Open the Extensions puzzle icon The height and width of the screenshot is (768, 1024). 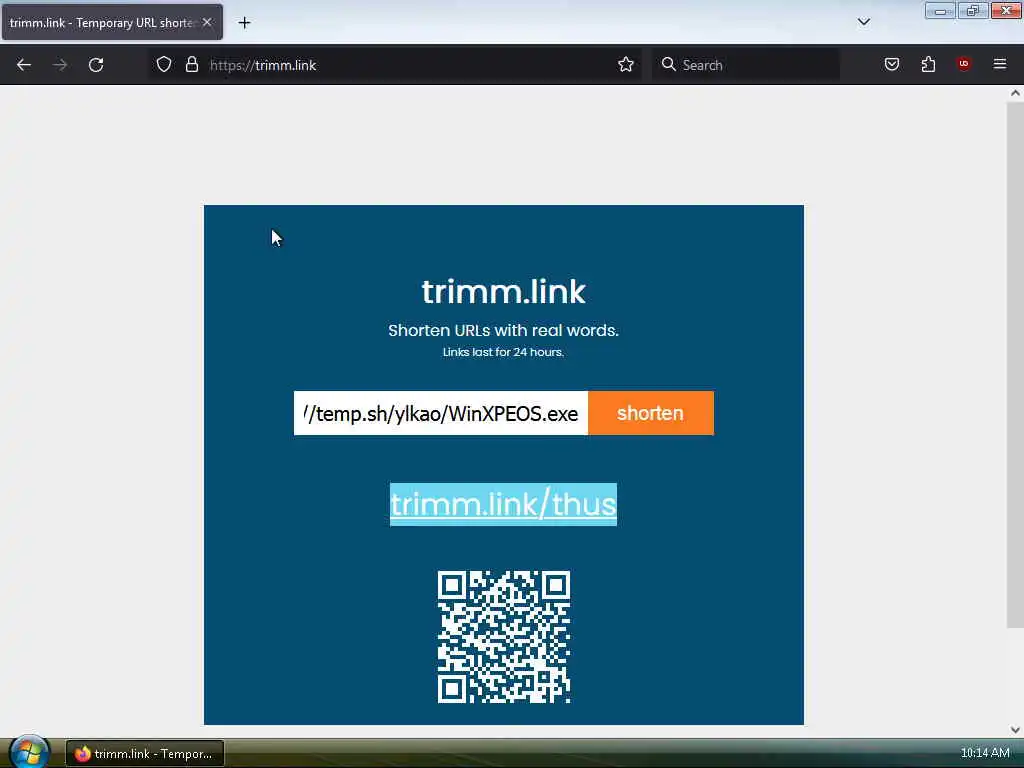928,64
